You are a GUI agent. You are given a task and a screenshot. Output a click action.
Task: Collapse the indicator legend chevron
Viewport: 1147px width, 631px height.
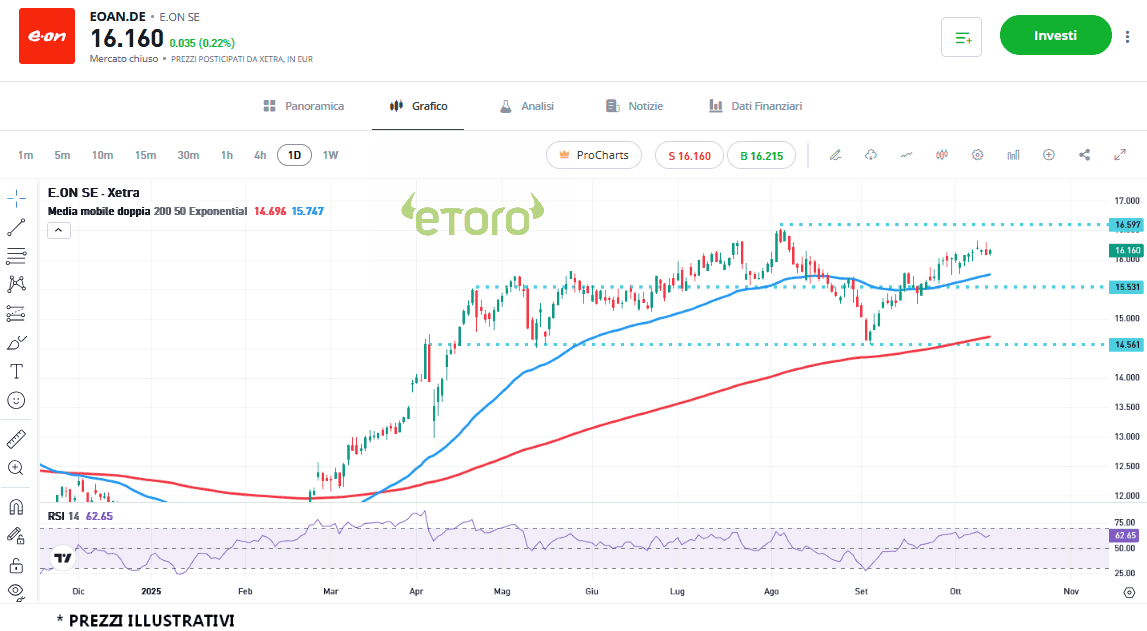point(58,230)
